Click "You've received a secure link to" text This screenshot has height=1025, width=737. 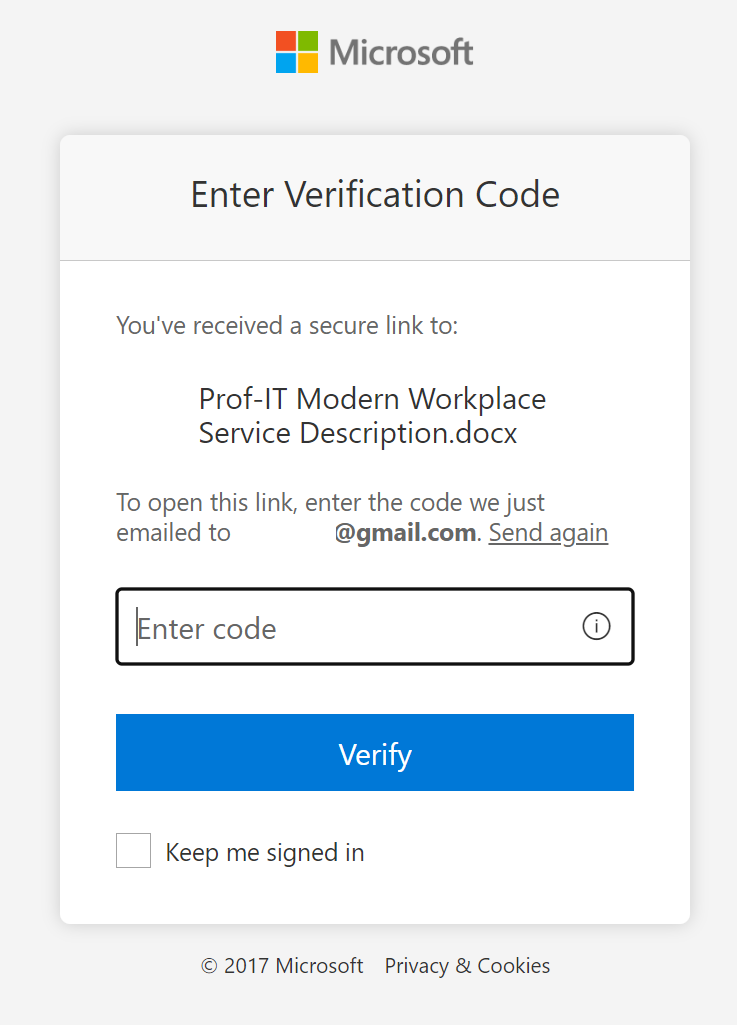(287, 325)
